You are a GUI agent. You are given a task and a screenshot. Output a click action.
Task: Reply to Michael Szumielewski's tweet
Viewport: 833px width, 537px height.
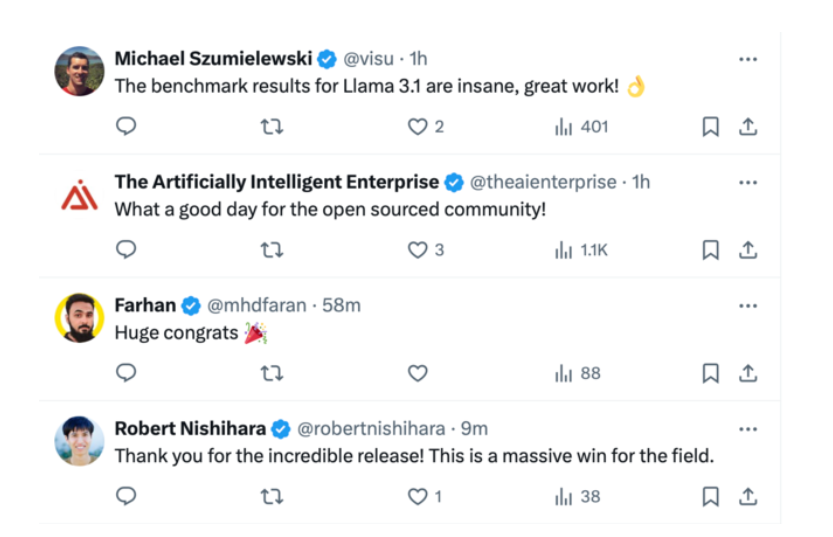pos(126,127)
